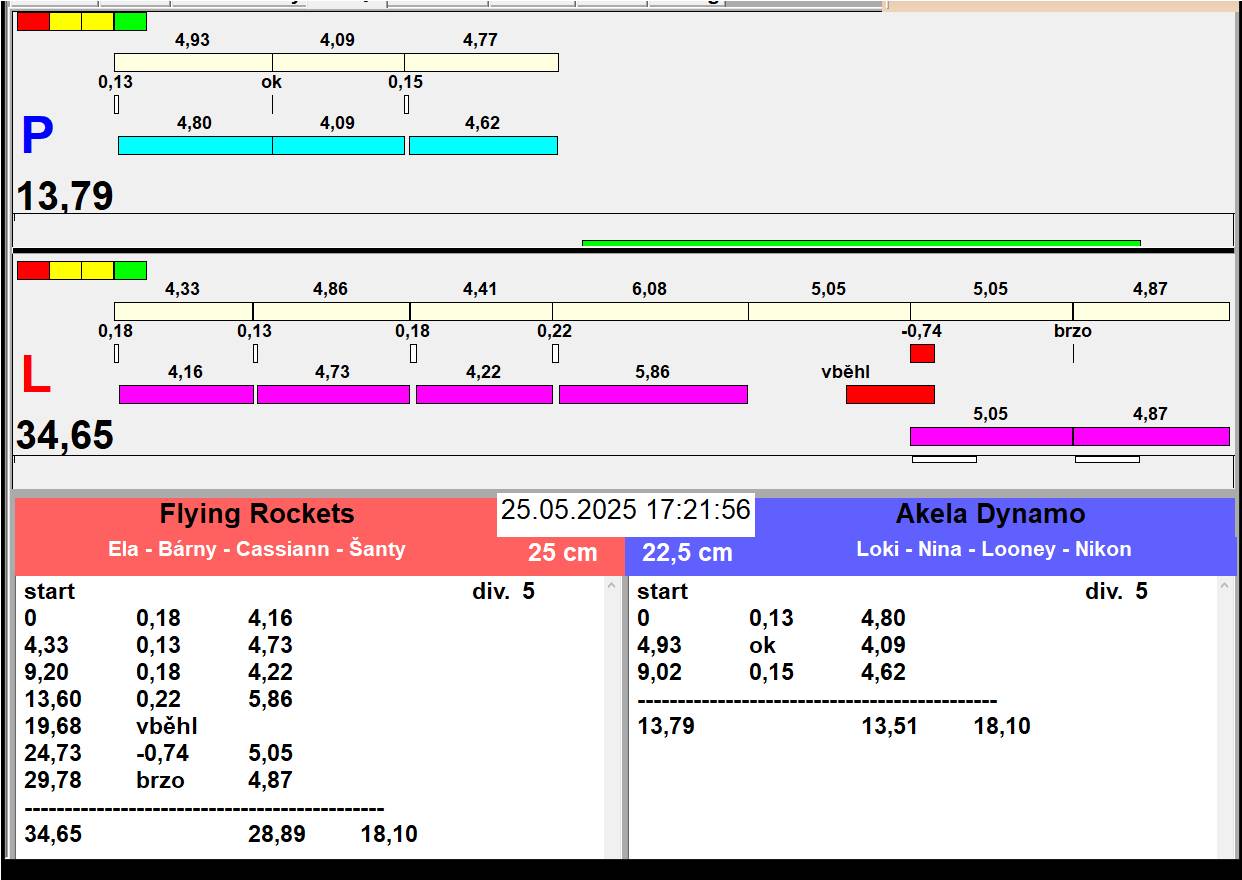Select the cyan 4,80 run bar
The image size is (1242, 880).
coord(195,145)
